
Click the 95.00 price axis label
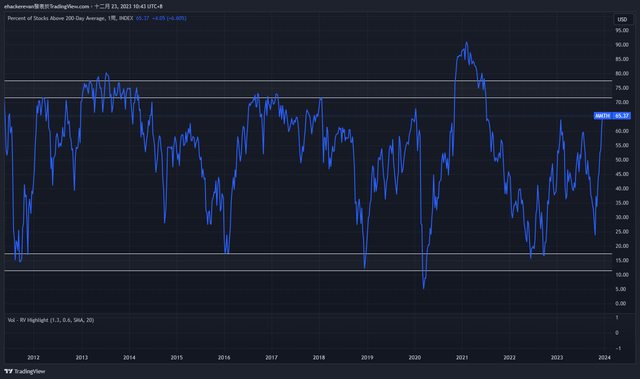(x=622, y=30)
